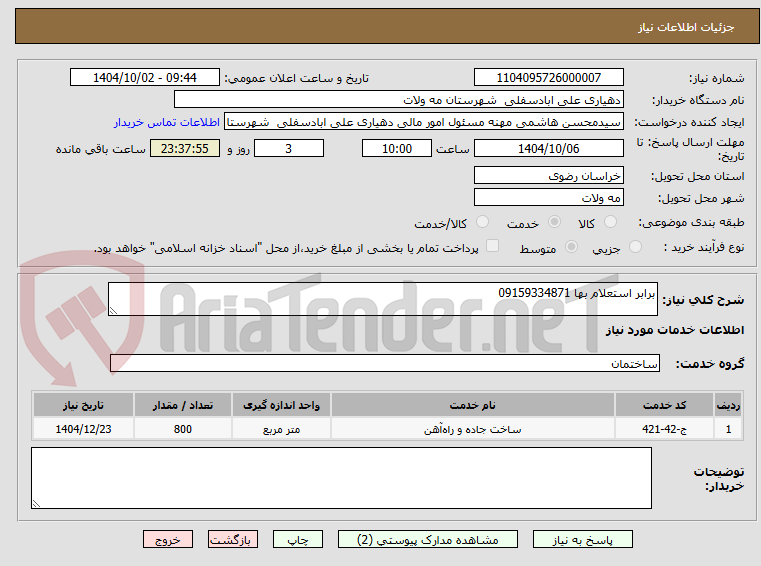Screen dimensions: 761x566
Task: Click the request creator name field
Action: (x=424, y=122)
